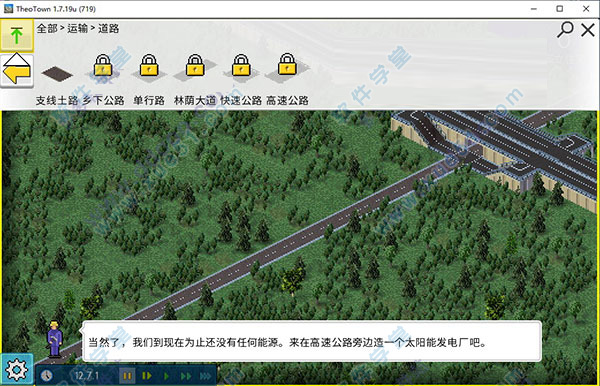
Task: Click the blue-suited advisor character
Action: click(x=54, y=339)
